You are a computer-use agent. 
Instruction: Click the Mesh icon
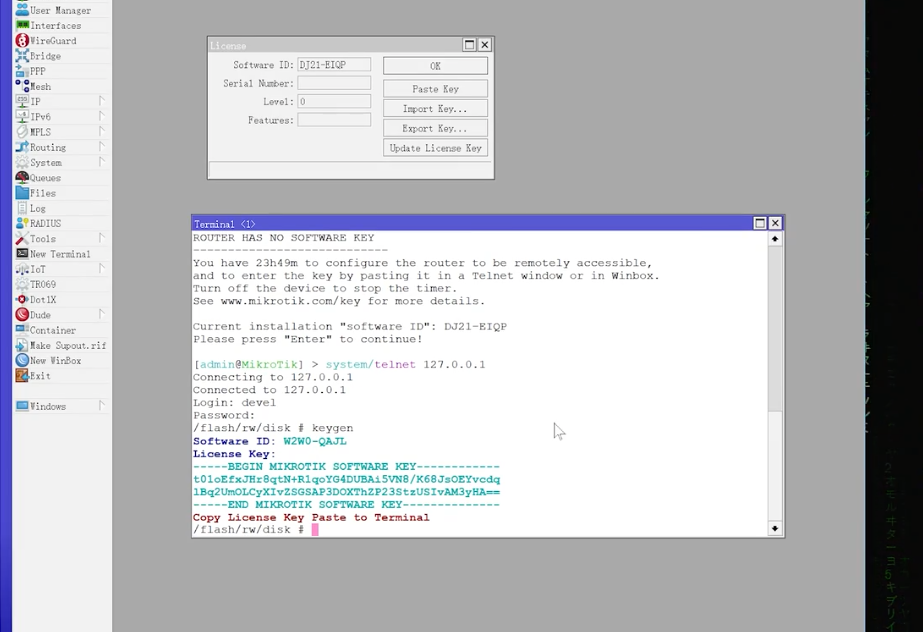pyautogui.click(x=22, y=87)
